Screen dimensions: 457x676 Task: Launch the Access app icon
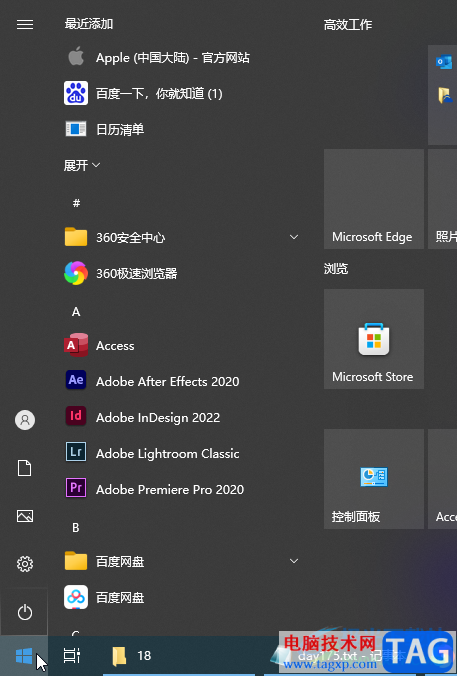(x=76, y=345)
